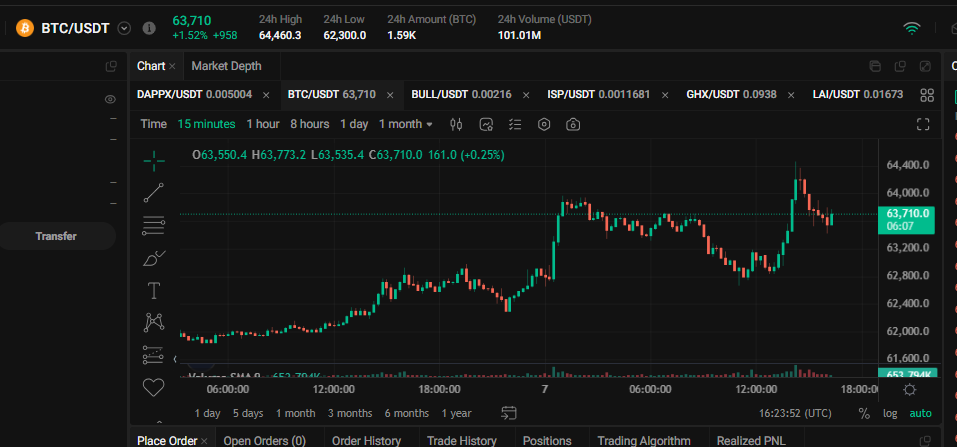Close the GHX/USDT chart tab

click(791, 95)
